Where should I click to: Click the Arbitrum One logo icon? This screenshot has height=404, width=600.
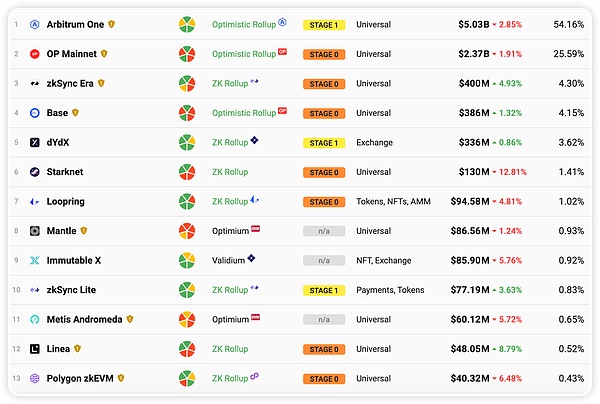click(x=35, y=24)
